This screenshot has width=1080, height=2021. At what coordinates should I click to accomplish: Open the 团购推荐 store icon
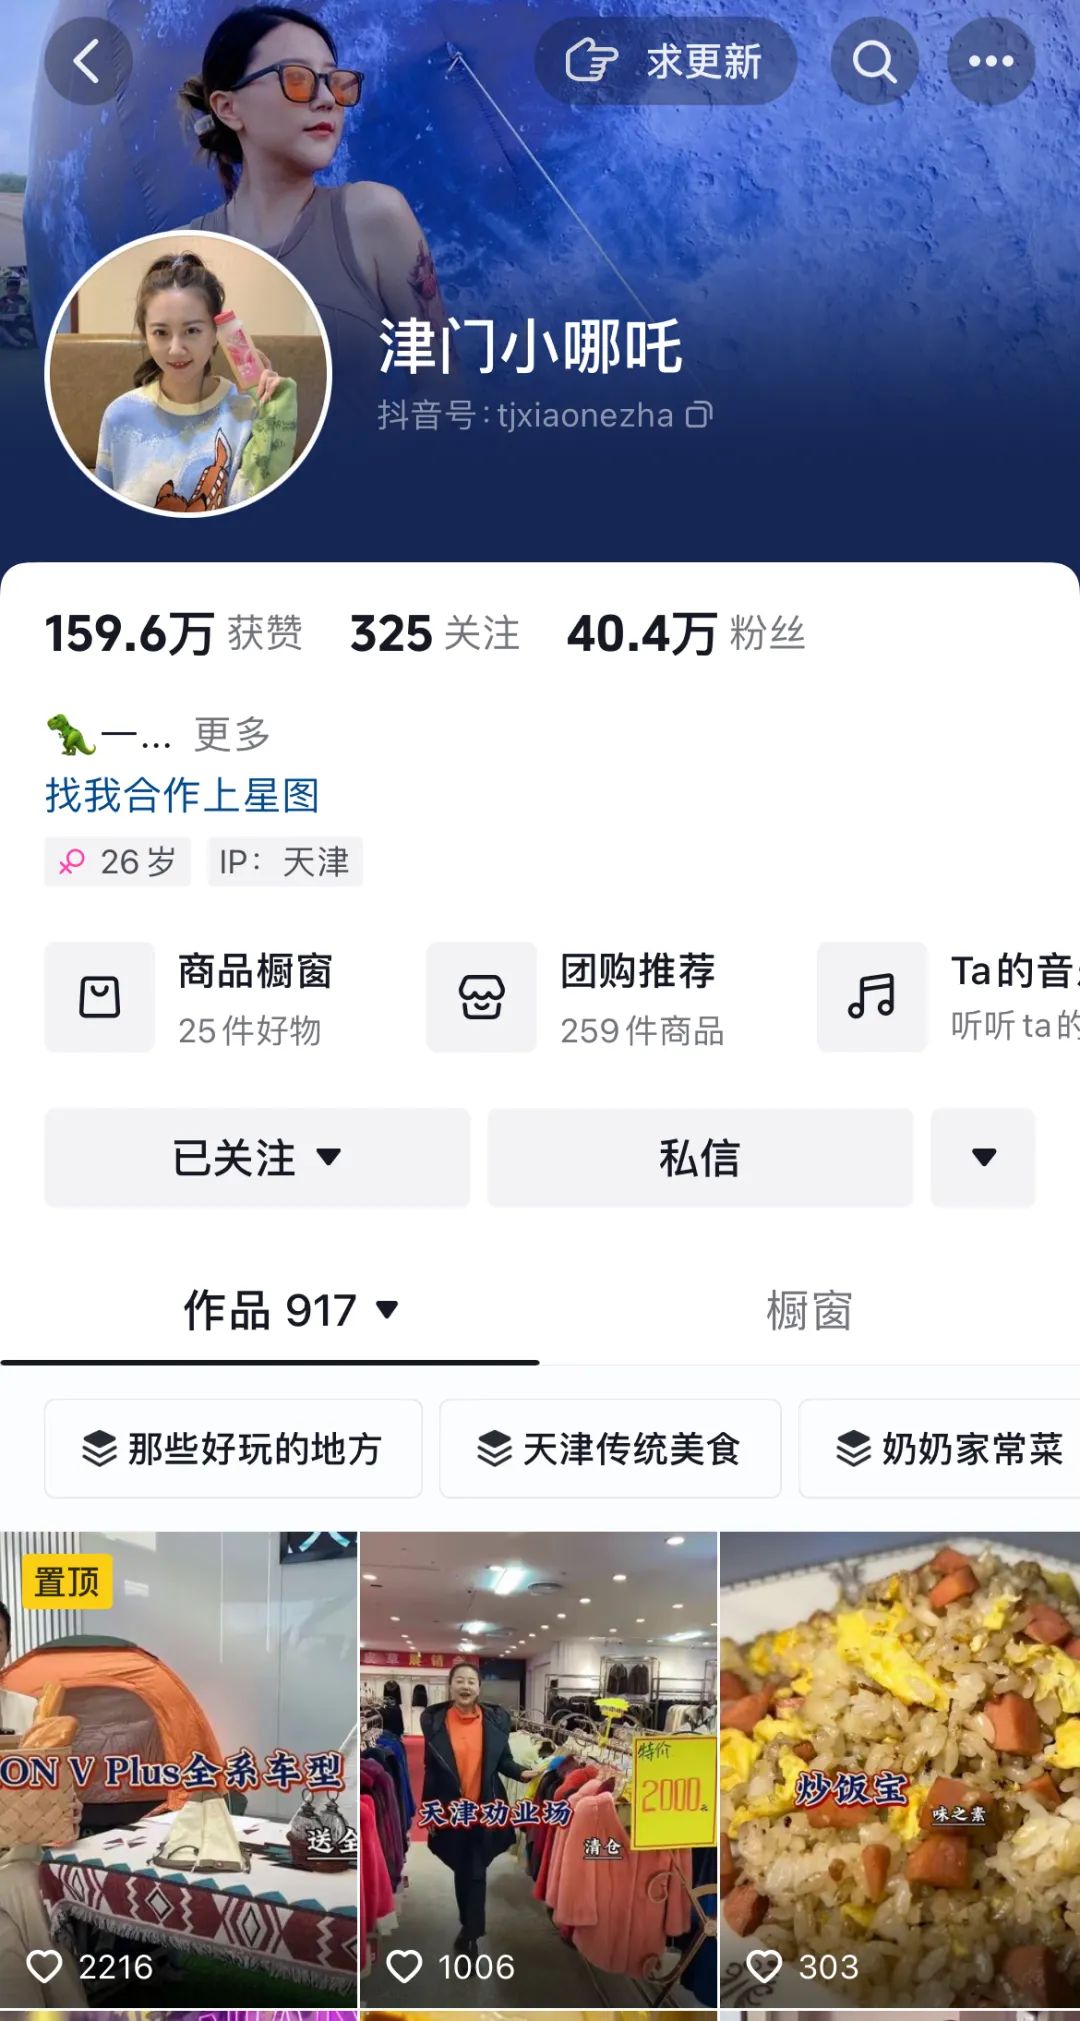click(x=481, y=997)
